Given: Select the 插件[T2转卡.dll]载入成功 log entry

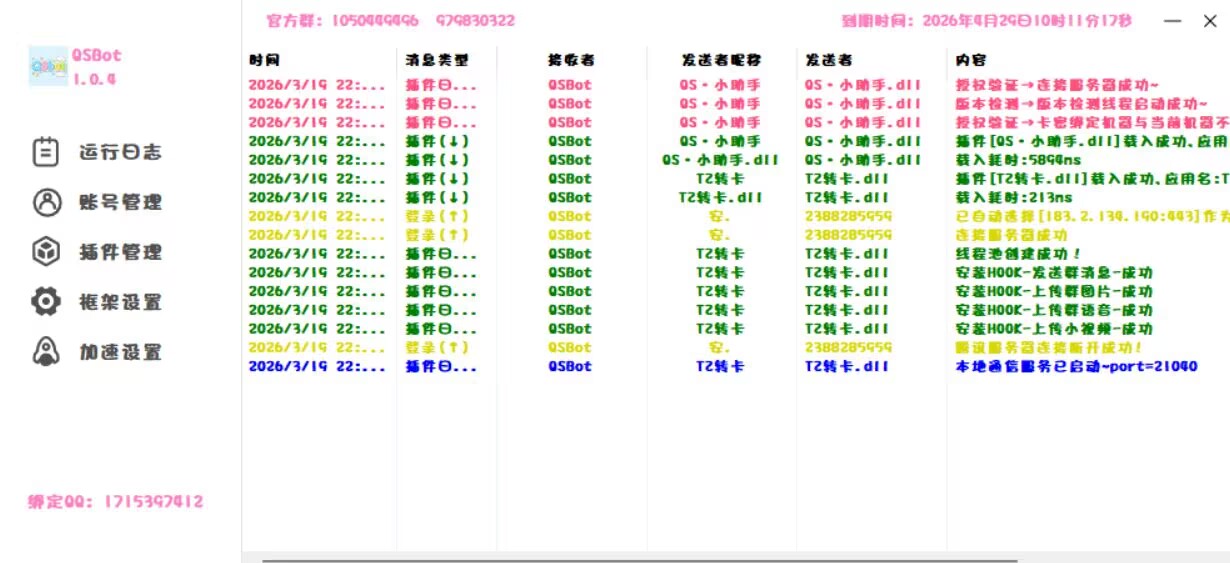Looking at the screenshot, I should pyautogui.click(x=736, y=179).
